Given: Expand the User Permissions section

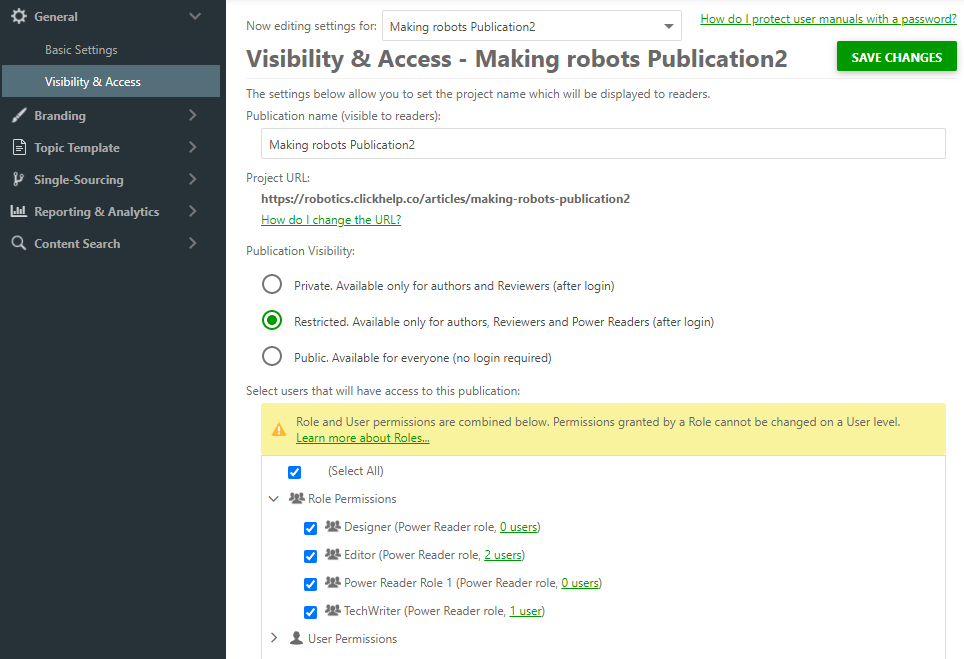Looking at the screenshot, I should [274, 638].
